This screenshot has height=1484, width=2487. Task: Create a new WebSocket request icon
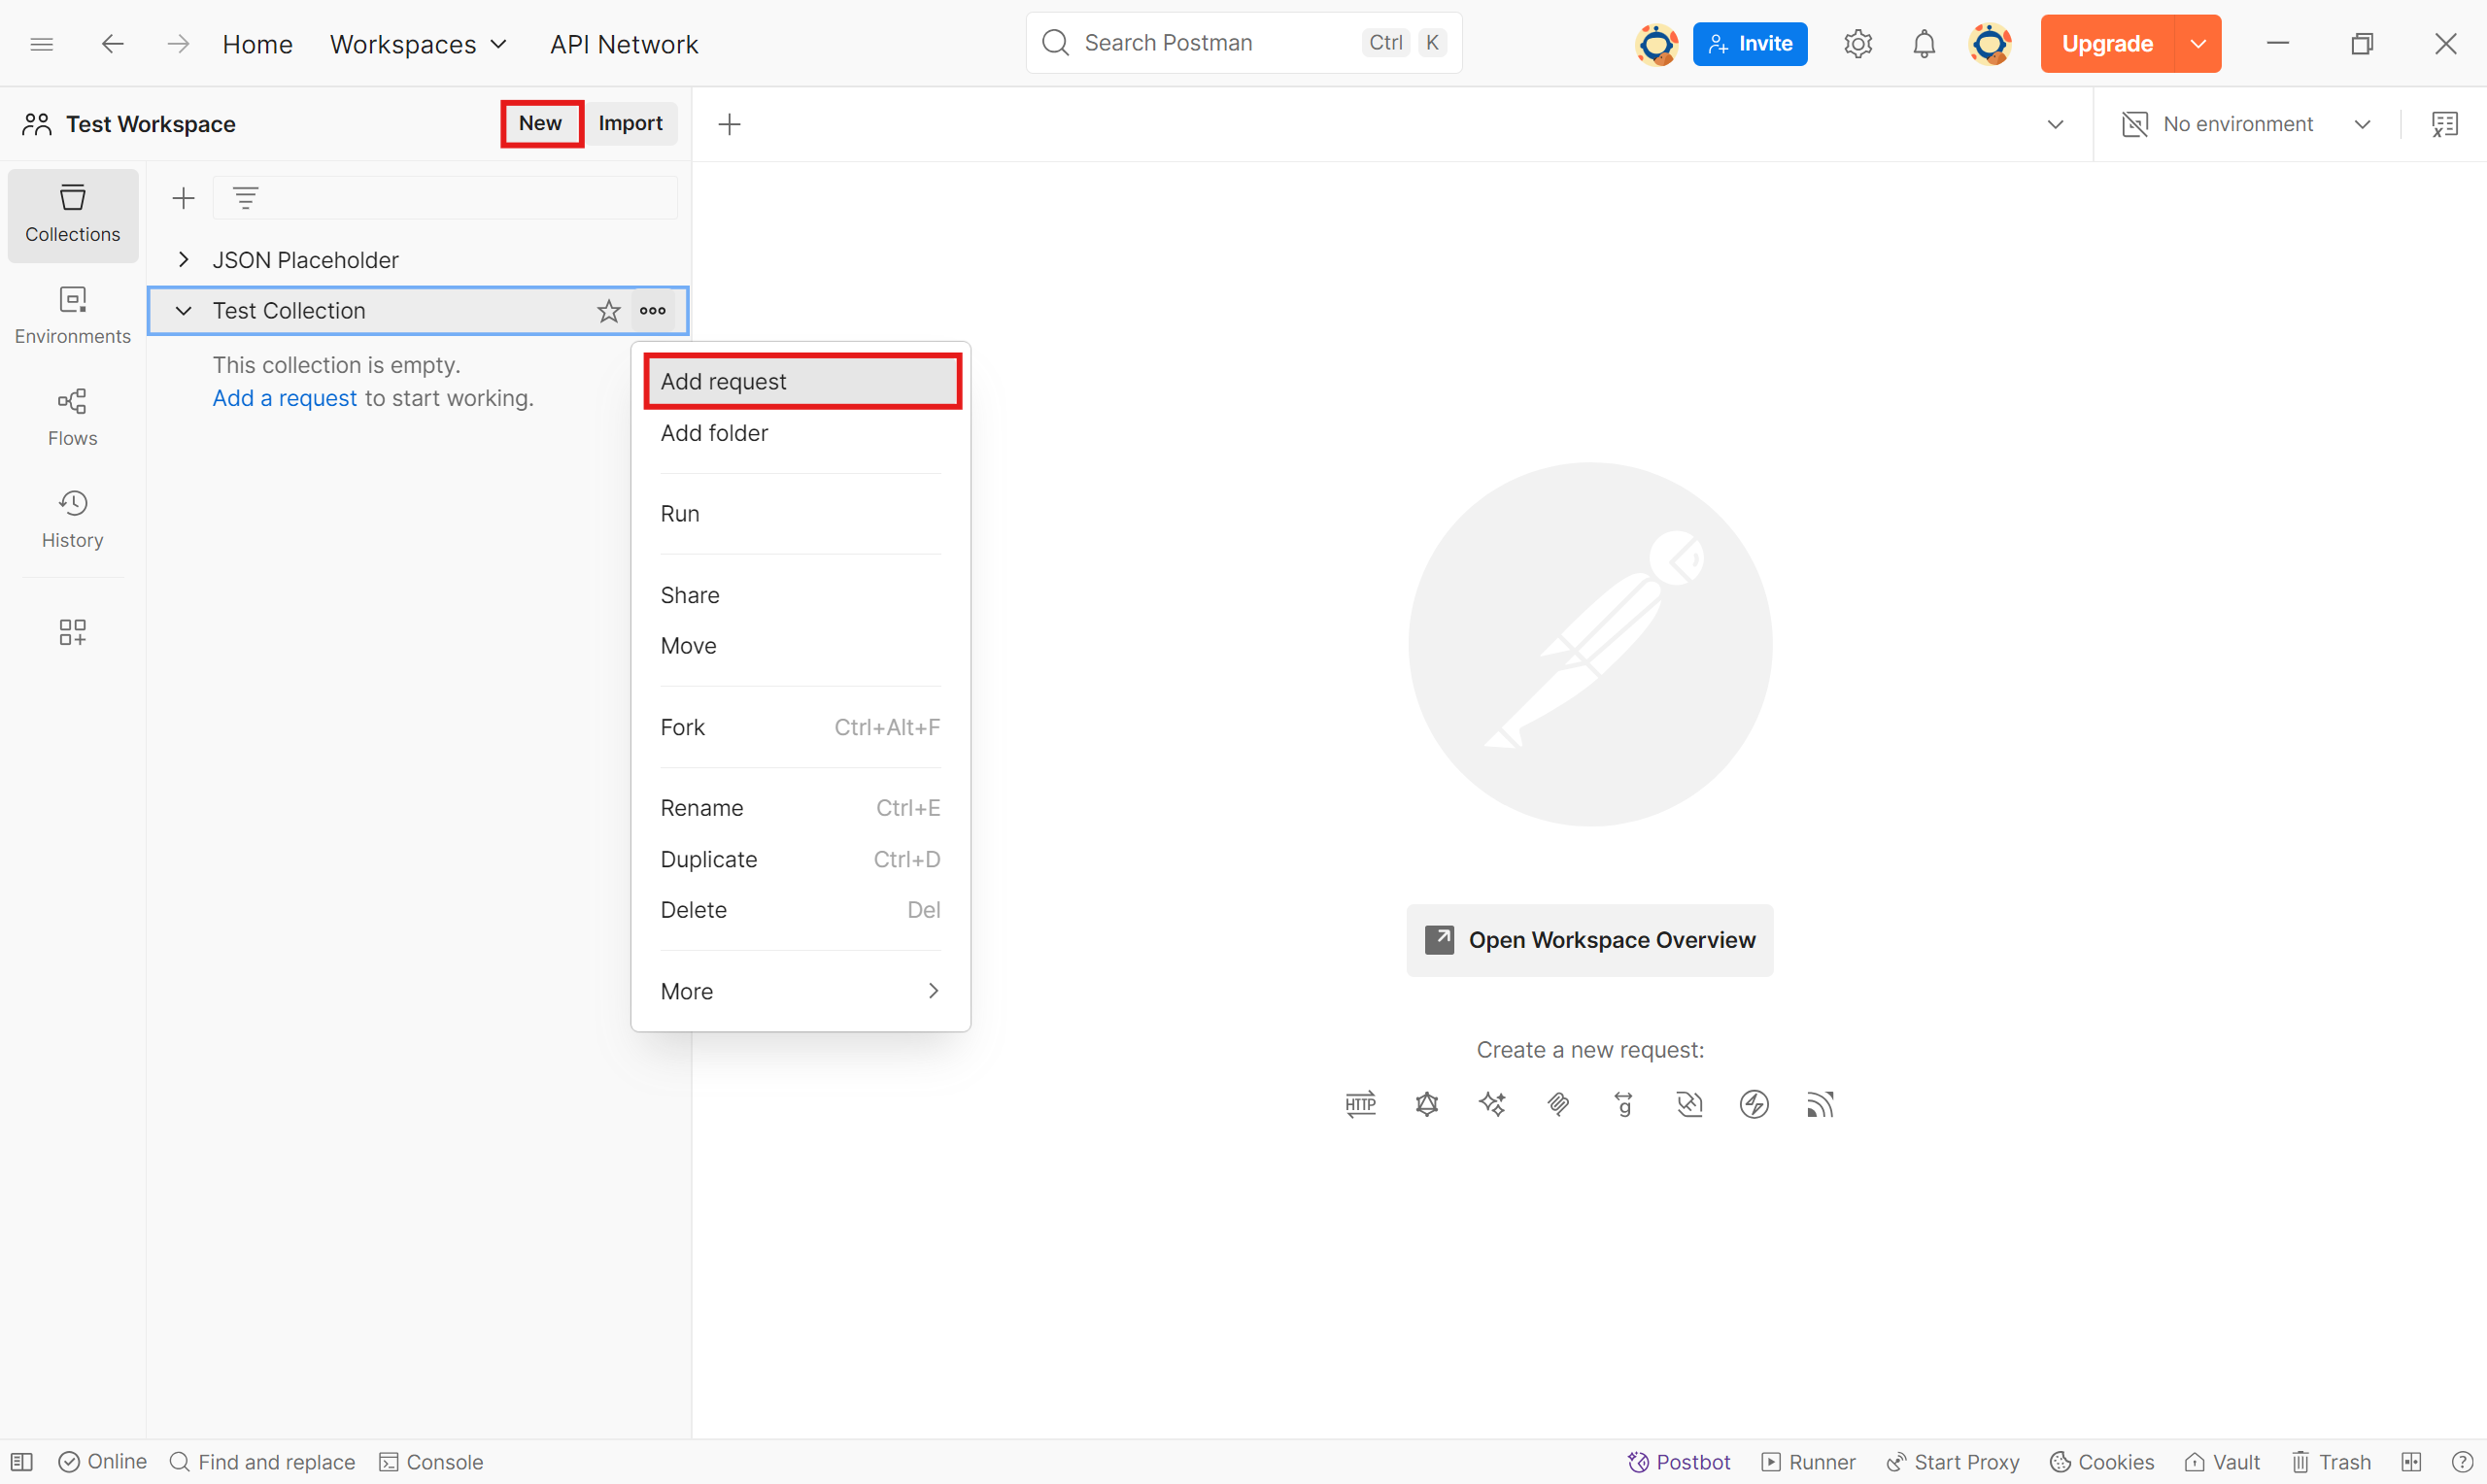tap(1689, 1104)
